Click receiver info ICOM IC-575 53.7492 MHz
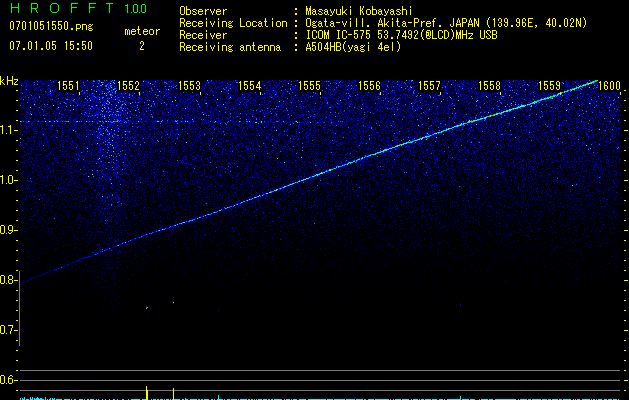Screen dimensions: 629x400 click(x=401, y=35)
